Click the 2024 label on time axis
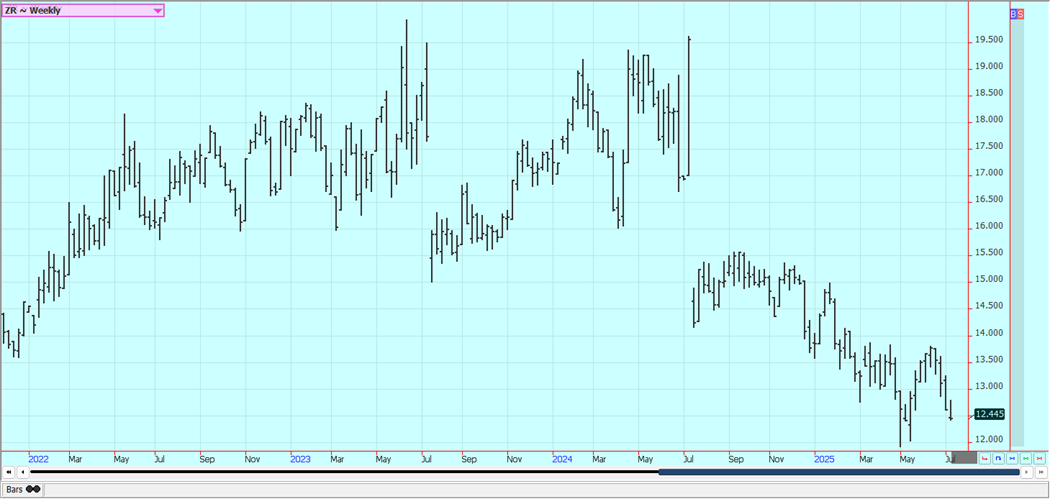The image size is (1050, 499). (562, 459)
